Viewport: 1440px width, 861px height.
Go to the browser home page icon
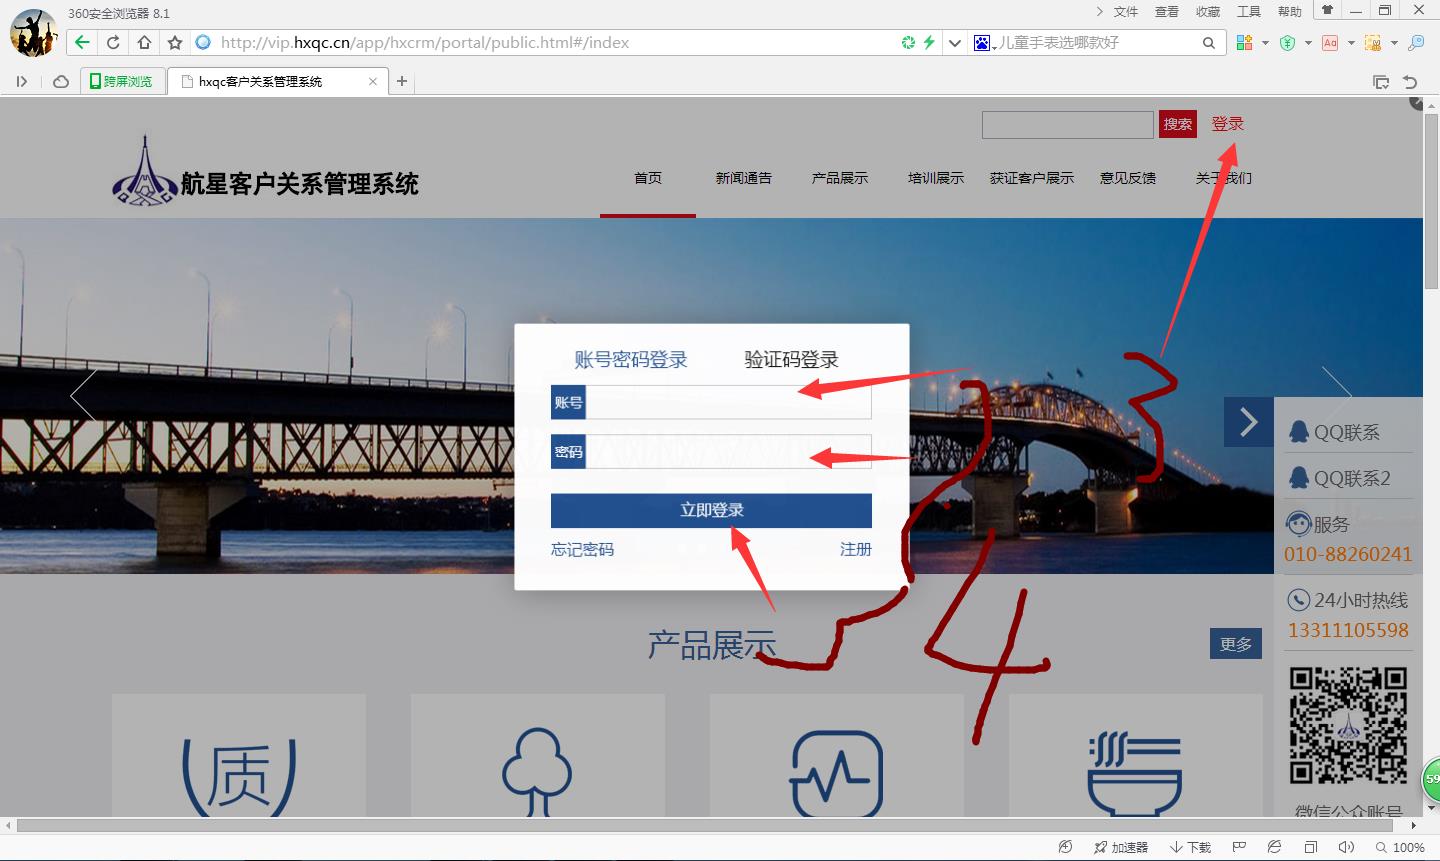[144, 42]
